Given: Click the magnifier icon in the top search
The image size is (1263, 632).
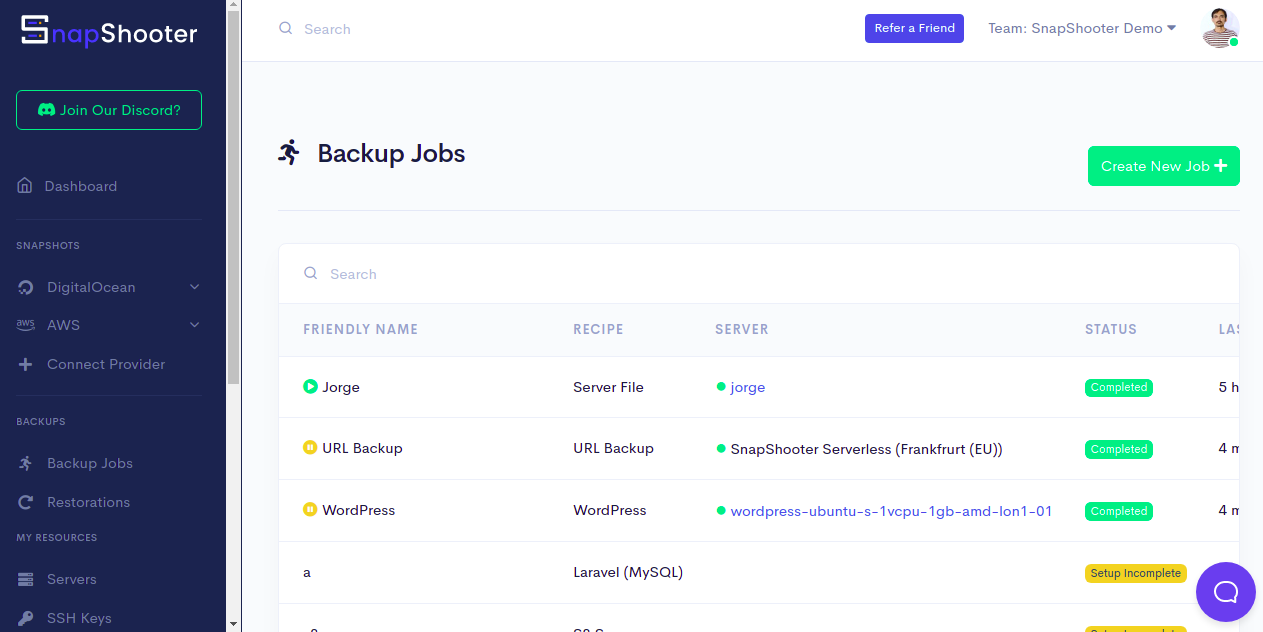Looking at the screenshot, I should [286, 29].
